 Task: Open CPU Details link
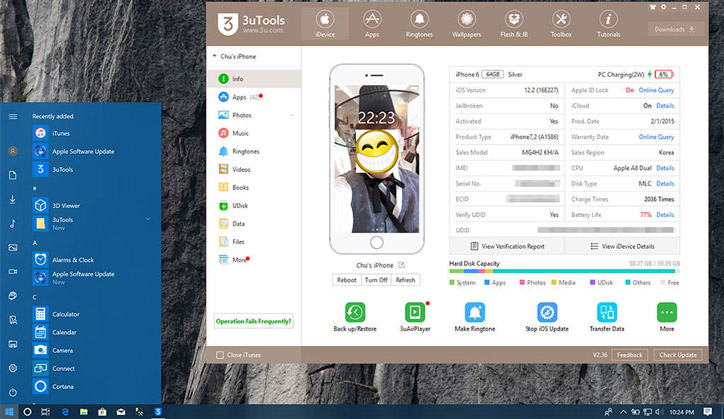point(665,168)
